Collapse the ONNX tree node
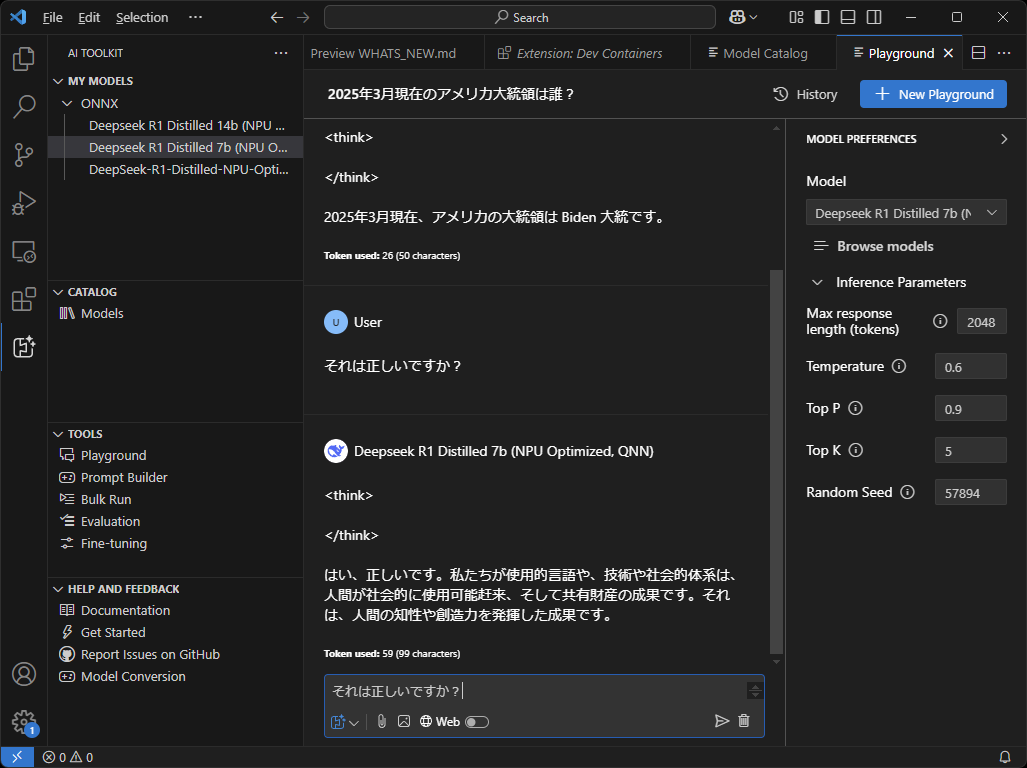1027x768 pixels. pyautogui.click(x=67, y=103)
